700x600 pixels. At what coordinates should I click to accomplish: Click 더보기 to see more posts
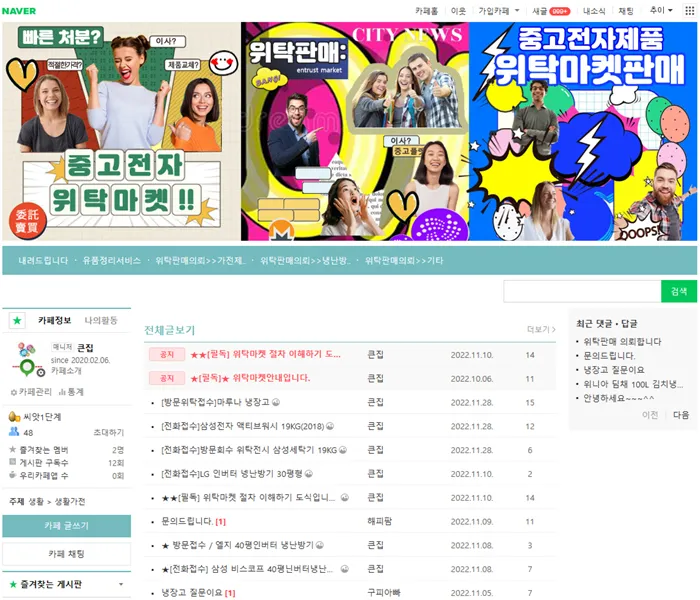(541, 329)
